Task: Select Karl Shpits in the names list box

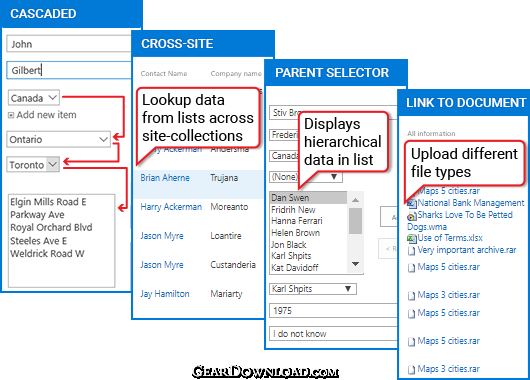Action: (291, 256)
